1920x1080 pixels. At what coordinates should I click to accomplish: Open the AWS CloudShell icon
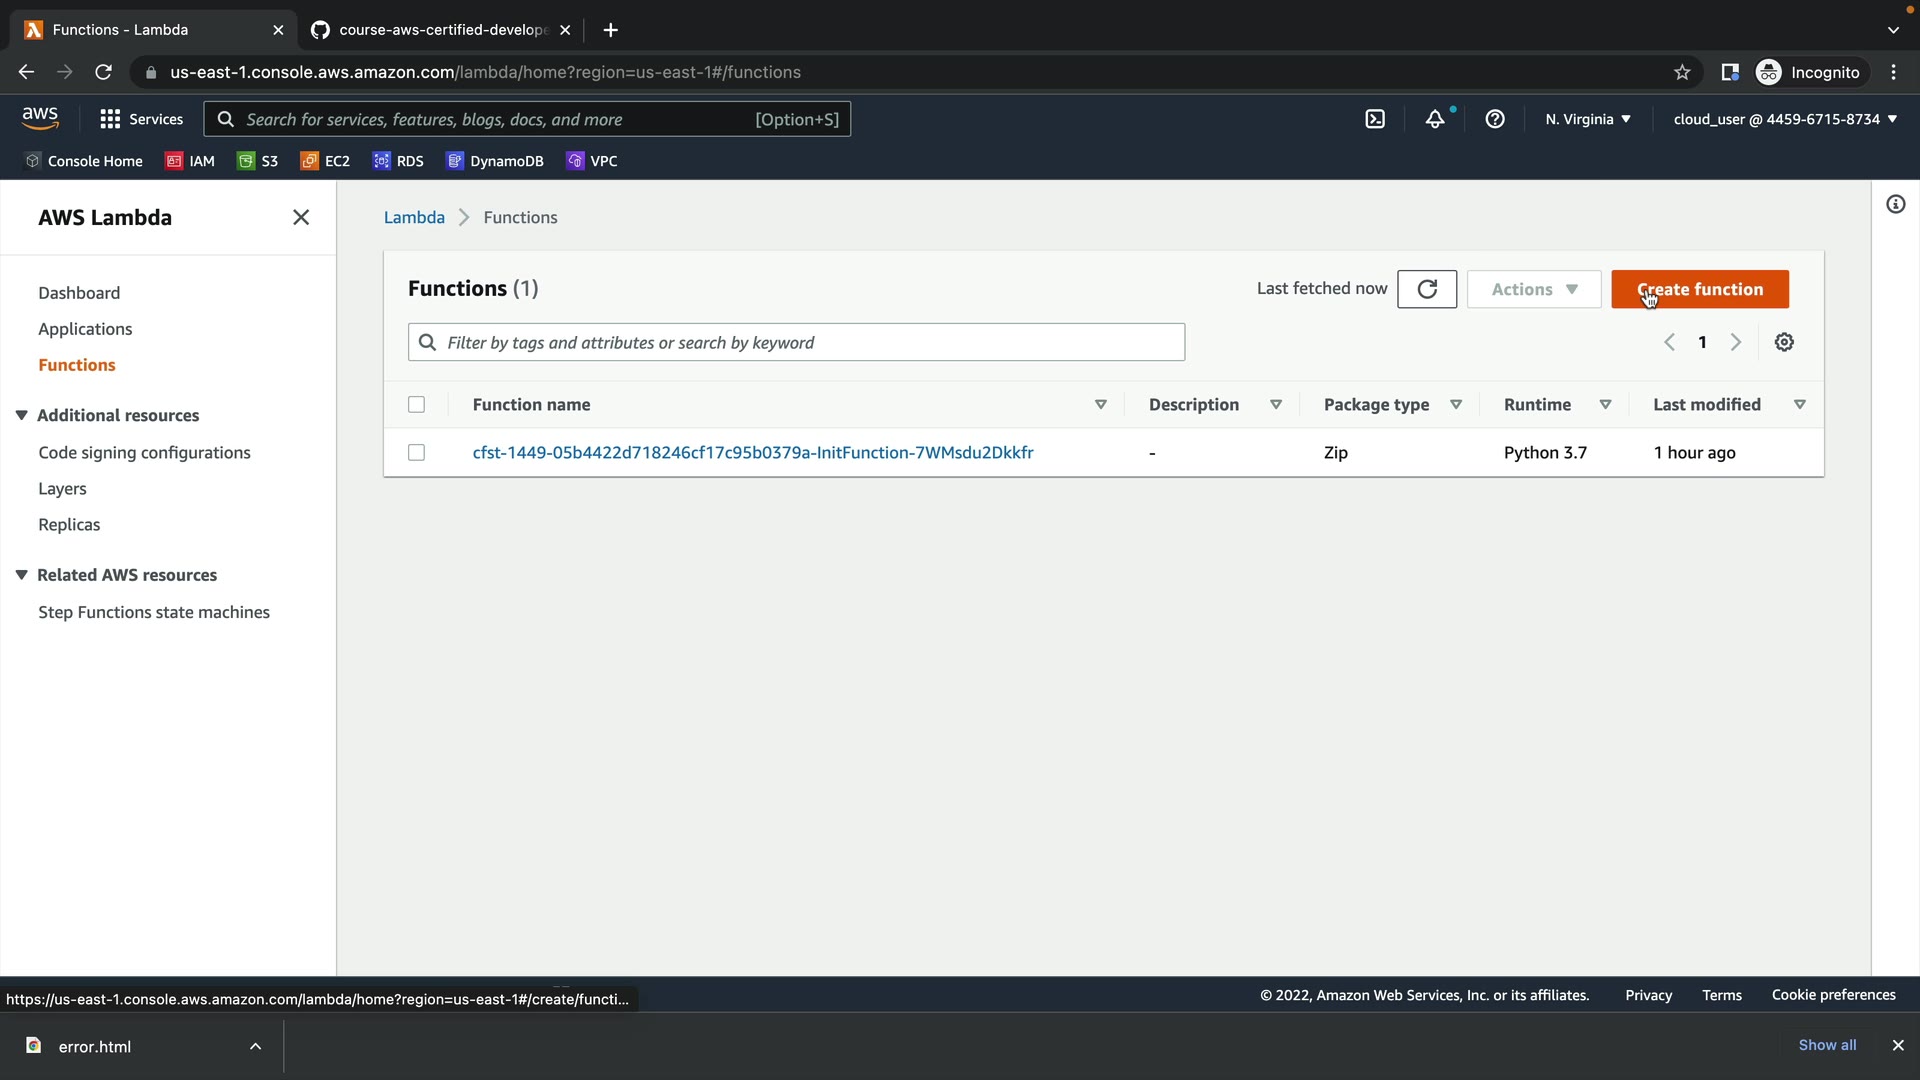(1375, 119)
